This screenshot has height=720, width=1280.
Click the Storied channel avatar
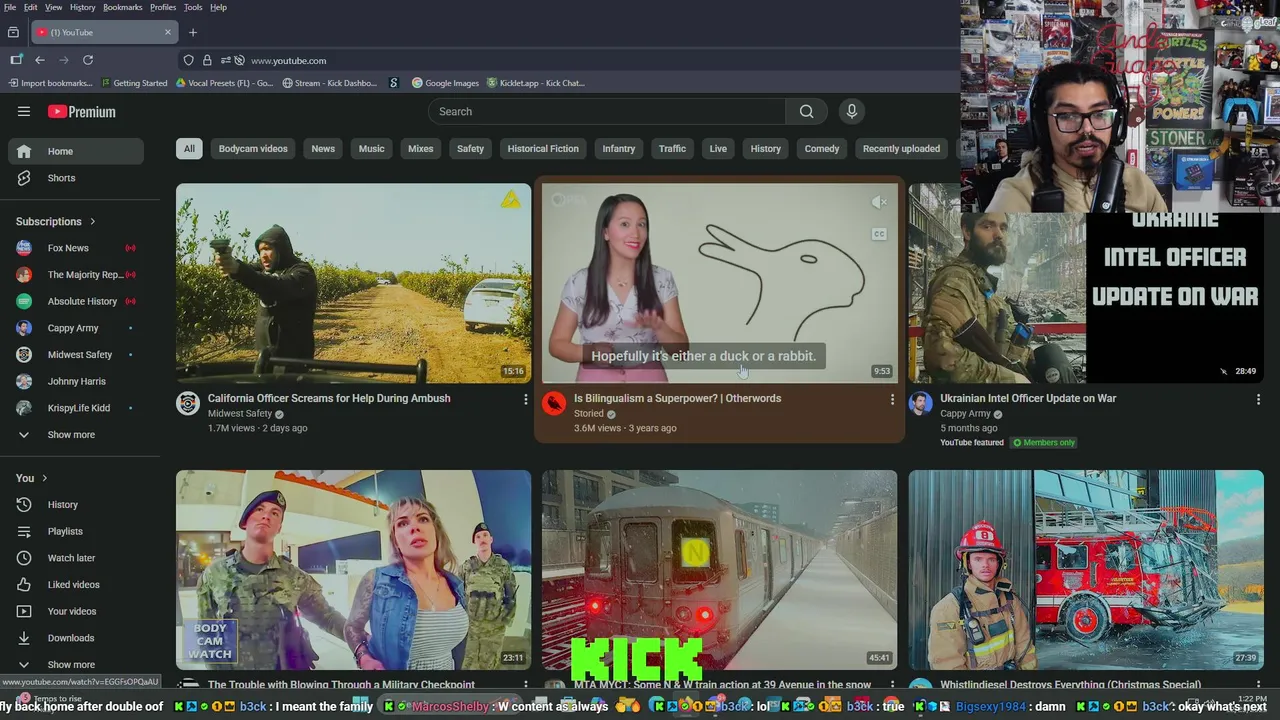(x=554, y=403)
